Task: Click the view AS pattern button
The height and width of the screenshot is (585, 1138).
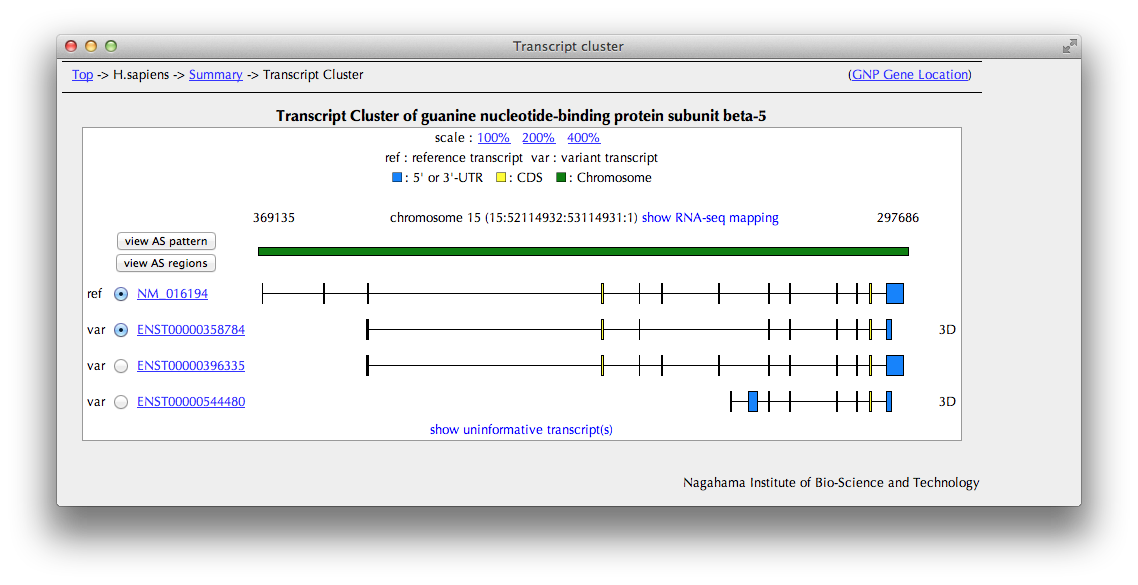Action: 166,241
